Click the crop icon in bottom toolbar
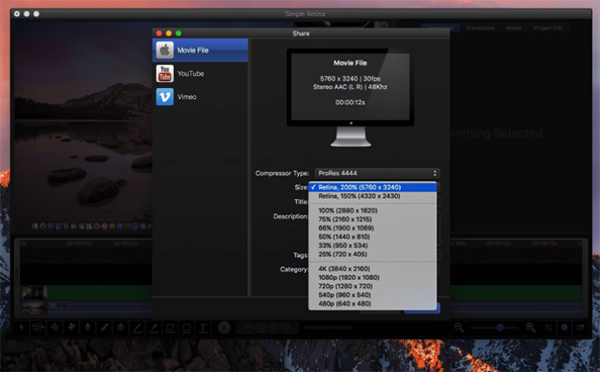This screenshot has width=600, height=372. tap(549, 327)
